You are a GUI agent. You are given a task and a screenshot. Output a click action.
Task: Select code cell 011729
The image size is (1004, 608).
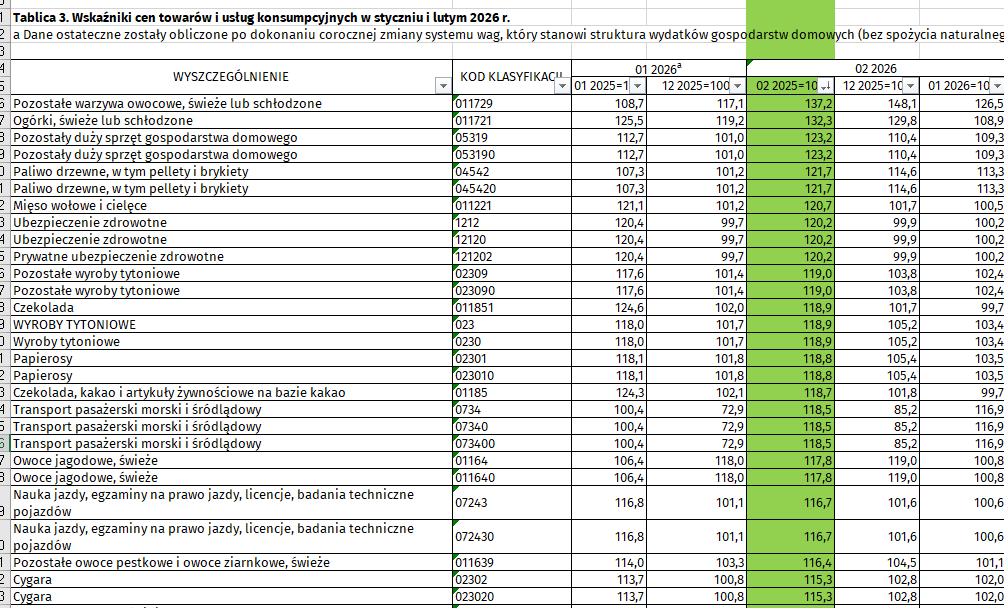tap(512, 104)
